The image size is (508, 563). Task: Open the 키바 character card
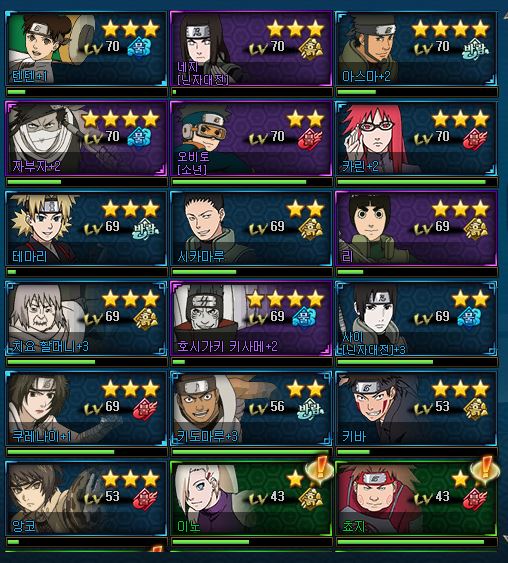point(416,409)
